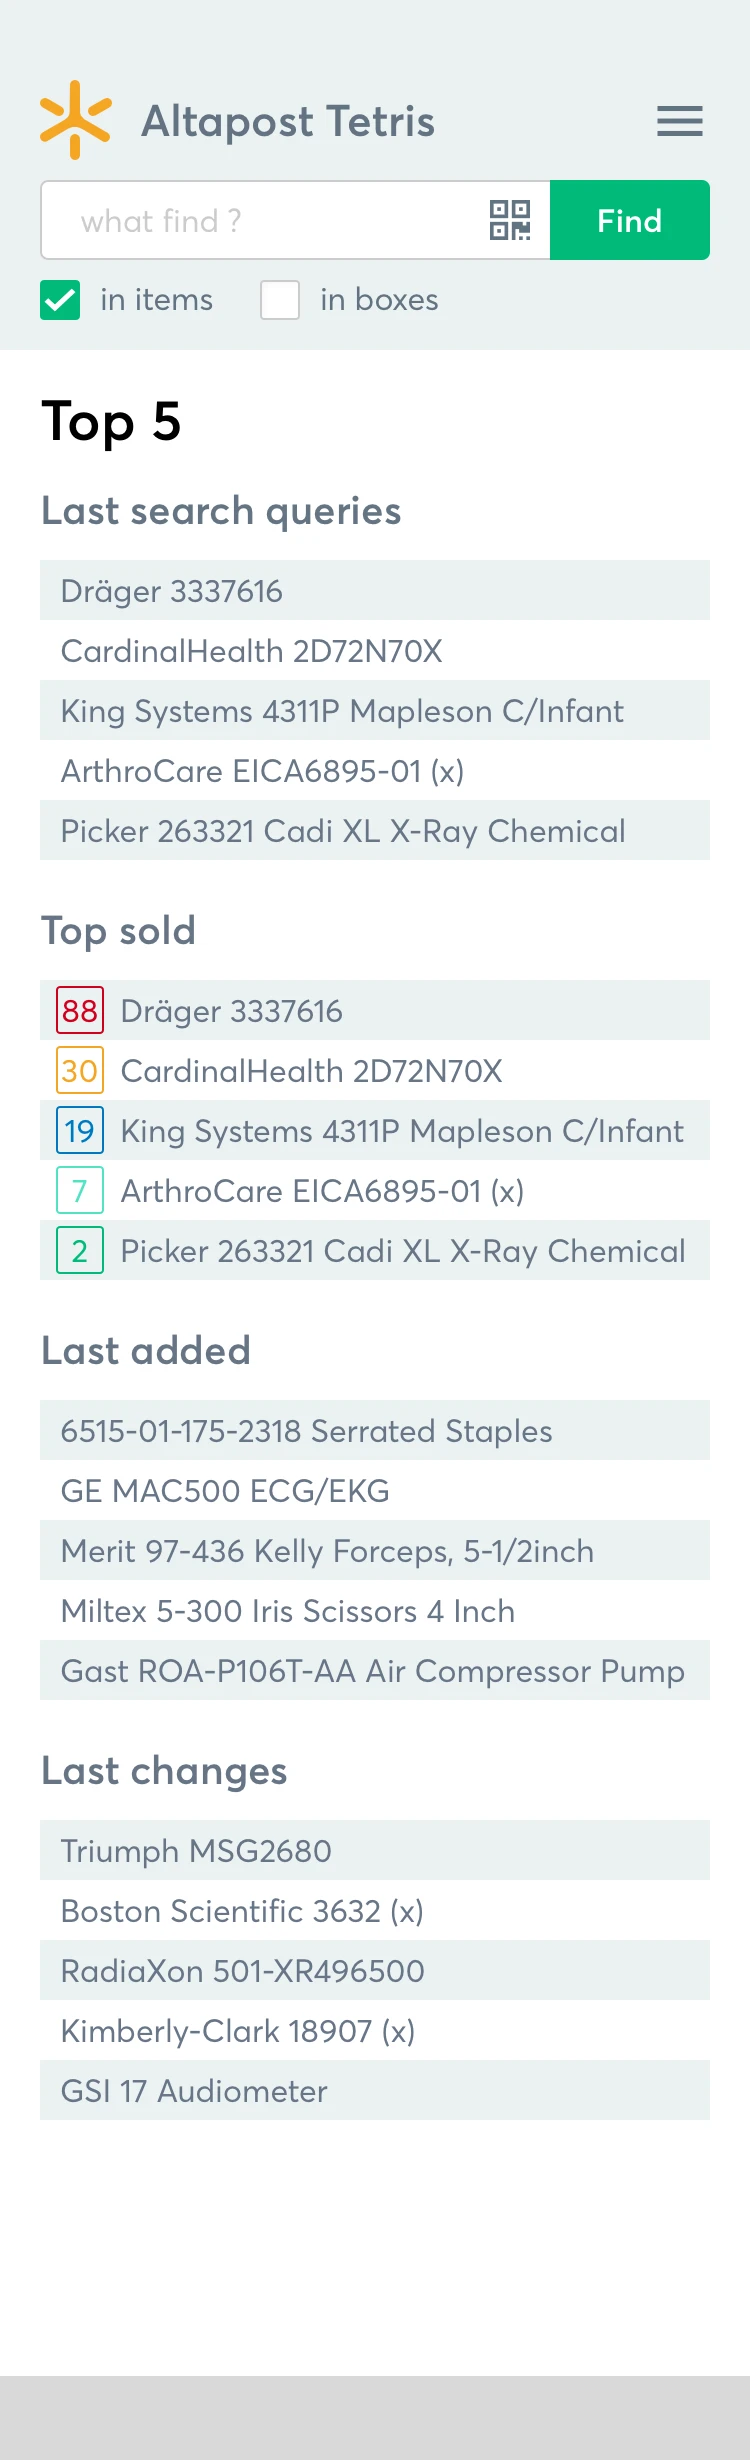Open GE MAC500 ECG/EKG item

click(225, 1491)
